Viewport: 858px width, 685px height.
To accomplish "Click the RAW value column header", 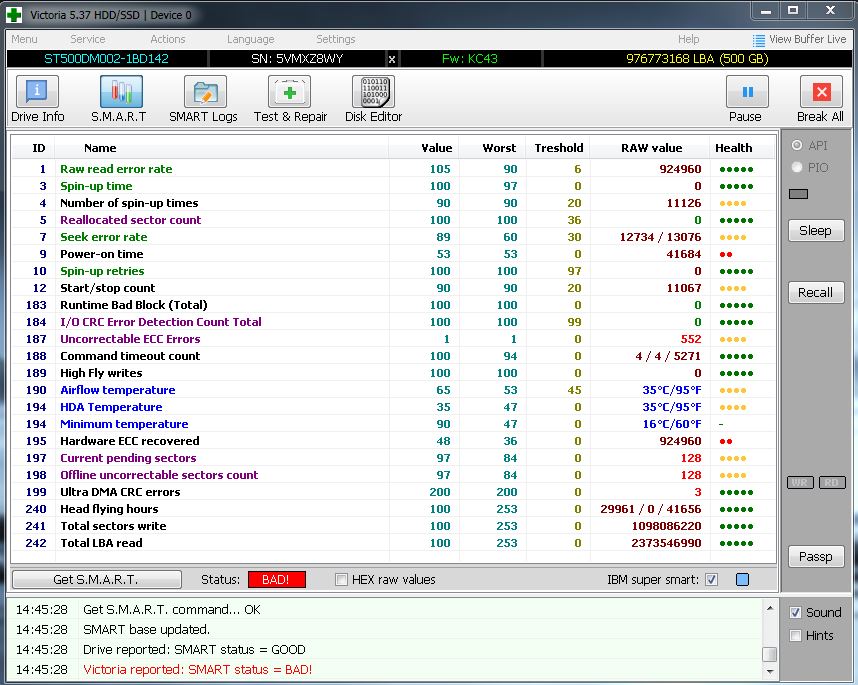I will pyautogui.click(x=651, y=148).
